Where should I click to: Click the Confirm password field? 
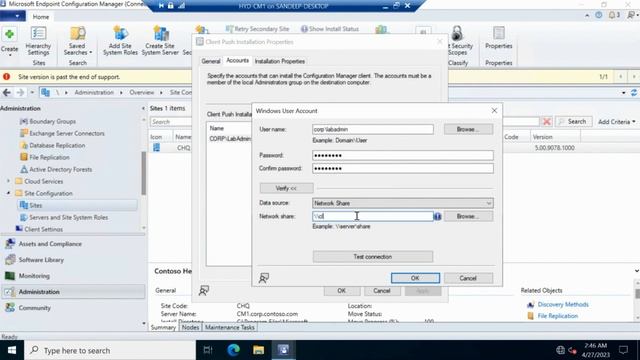click(x=402, y=169)
